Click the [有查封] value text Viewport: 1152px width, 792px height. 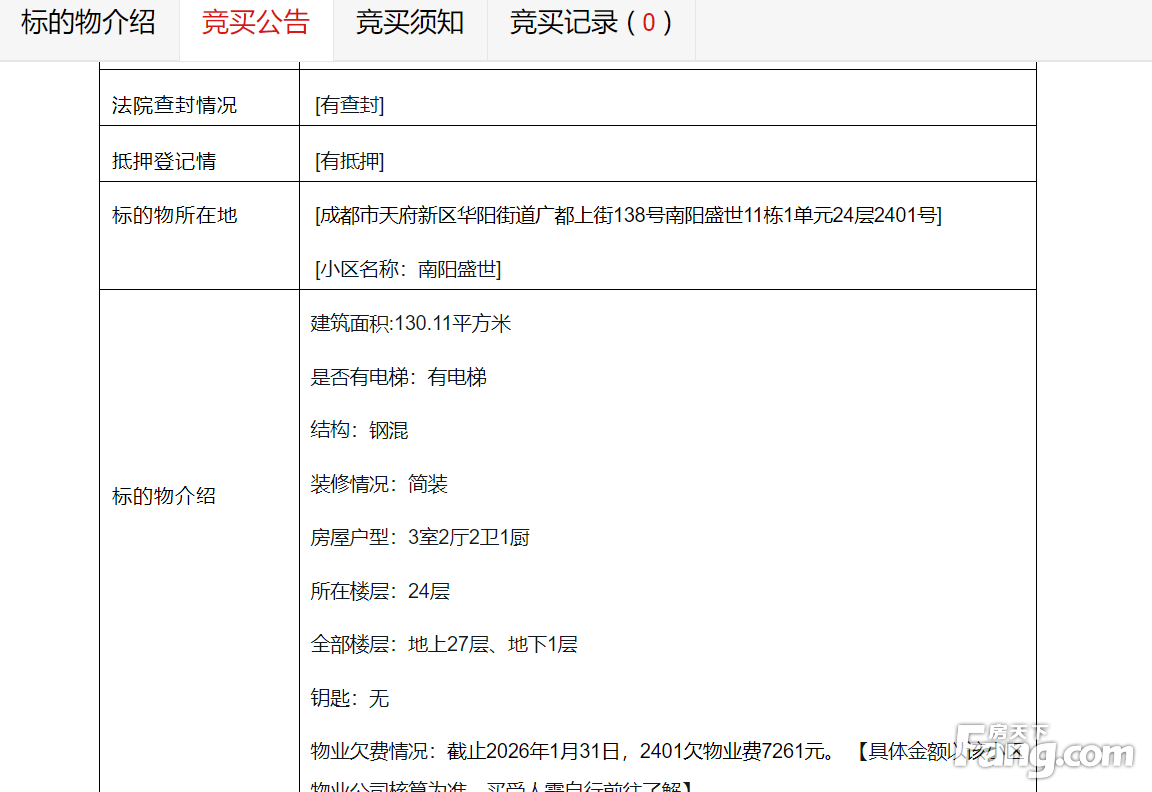click(349, 105)
